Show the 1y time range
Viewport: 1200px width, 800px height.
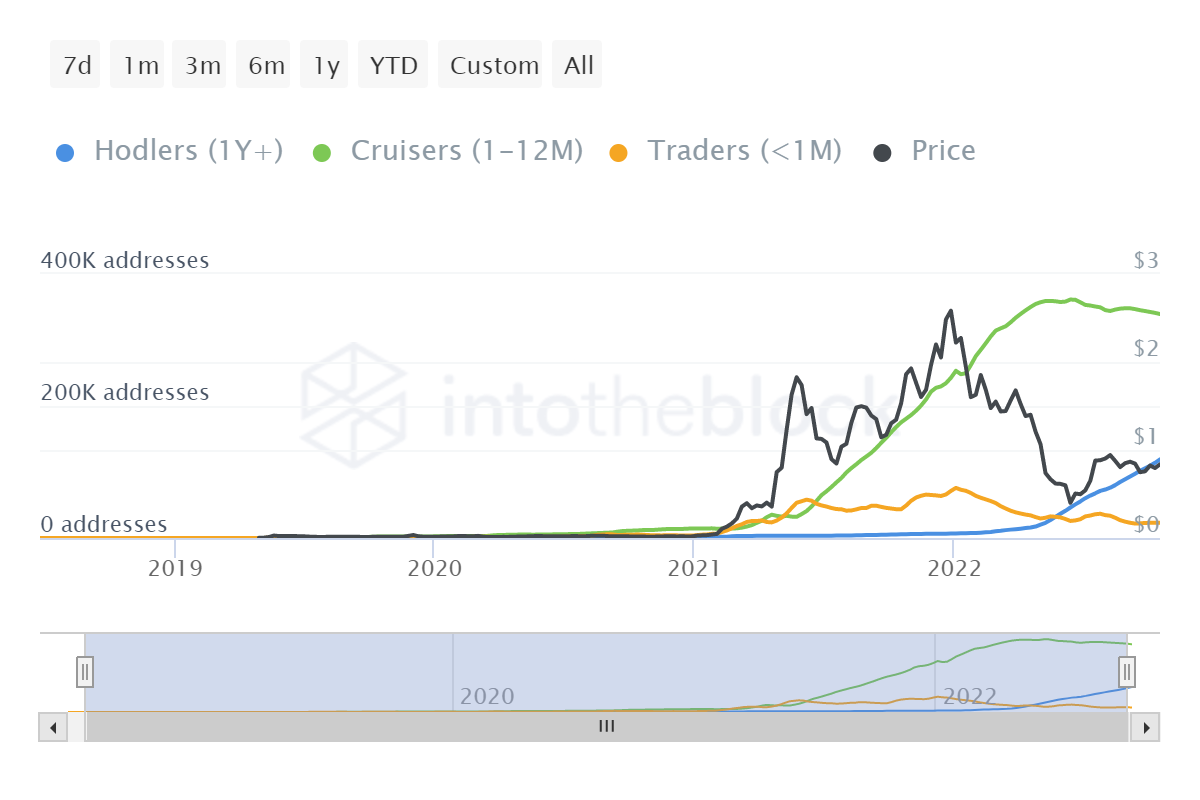[x=326, y=66]
